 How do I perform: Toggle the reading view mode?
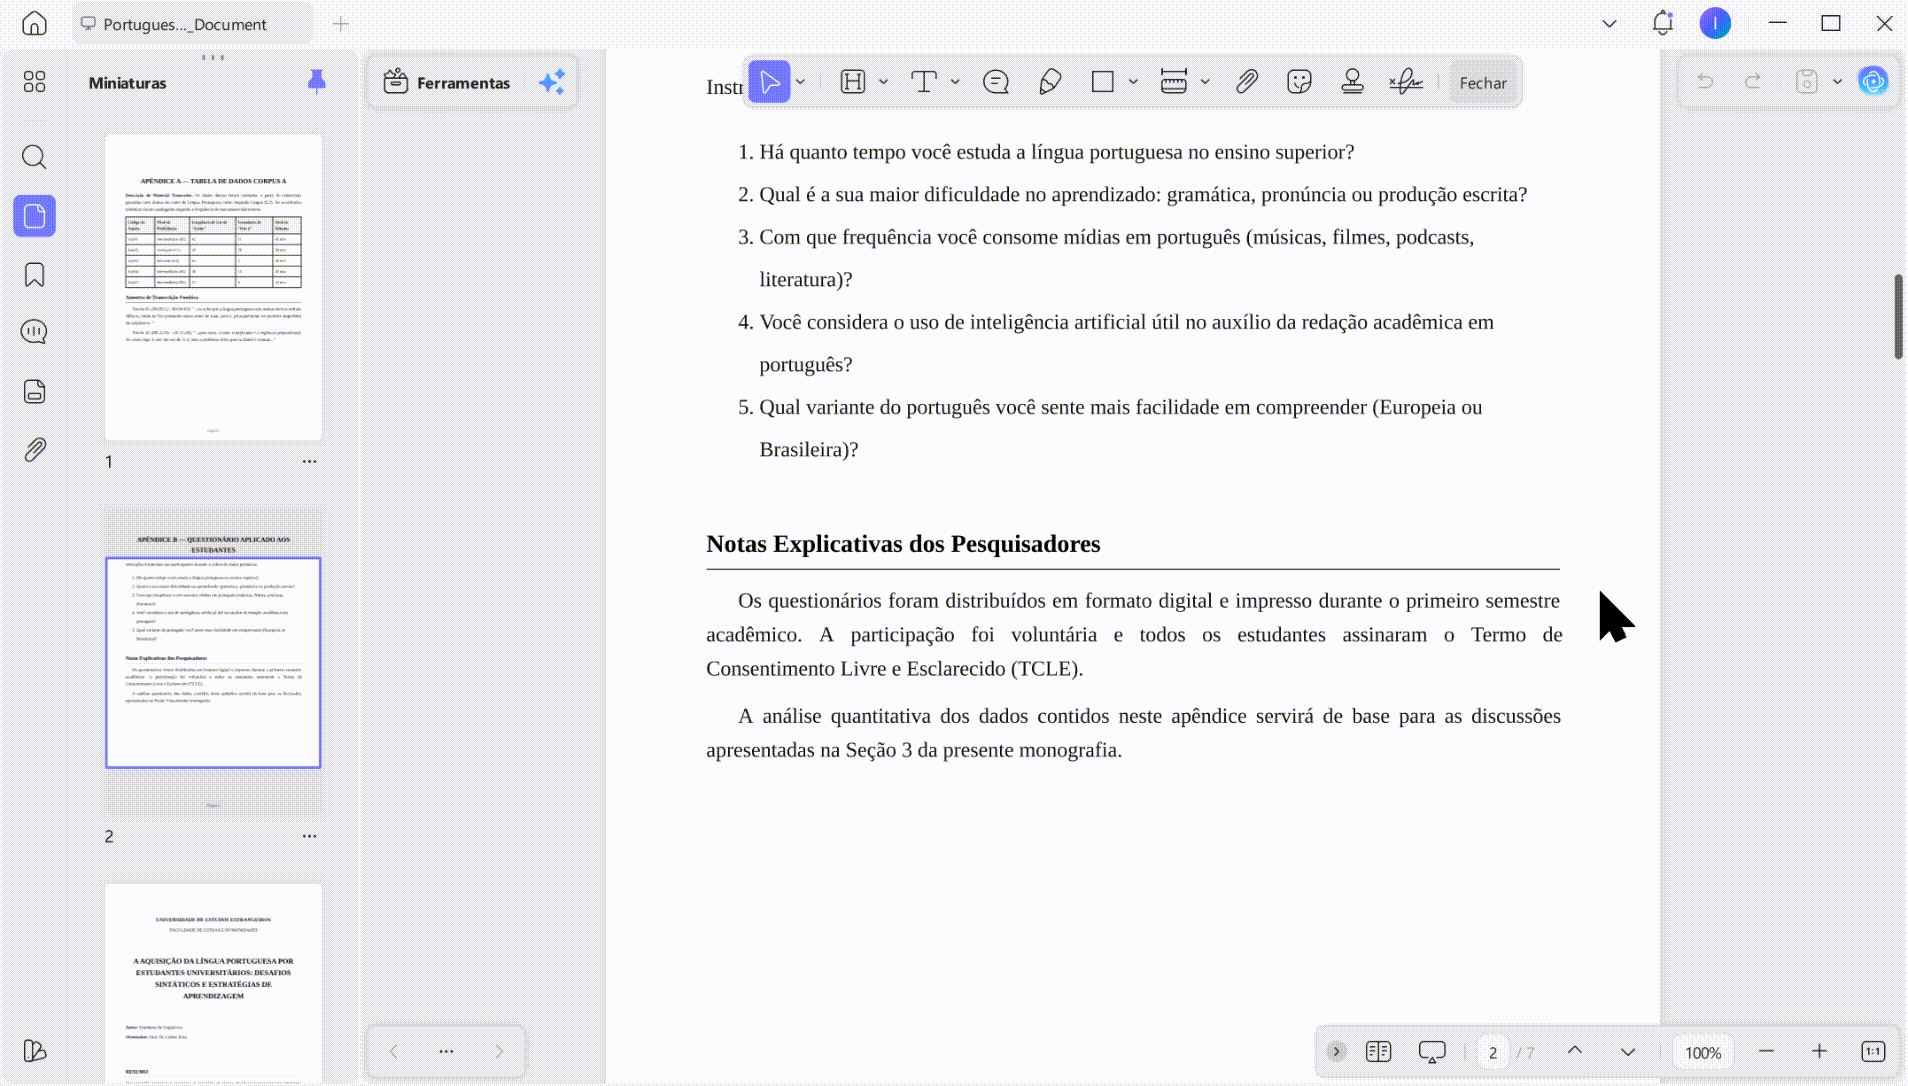tap(1378, 1052)
